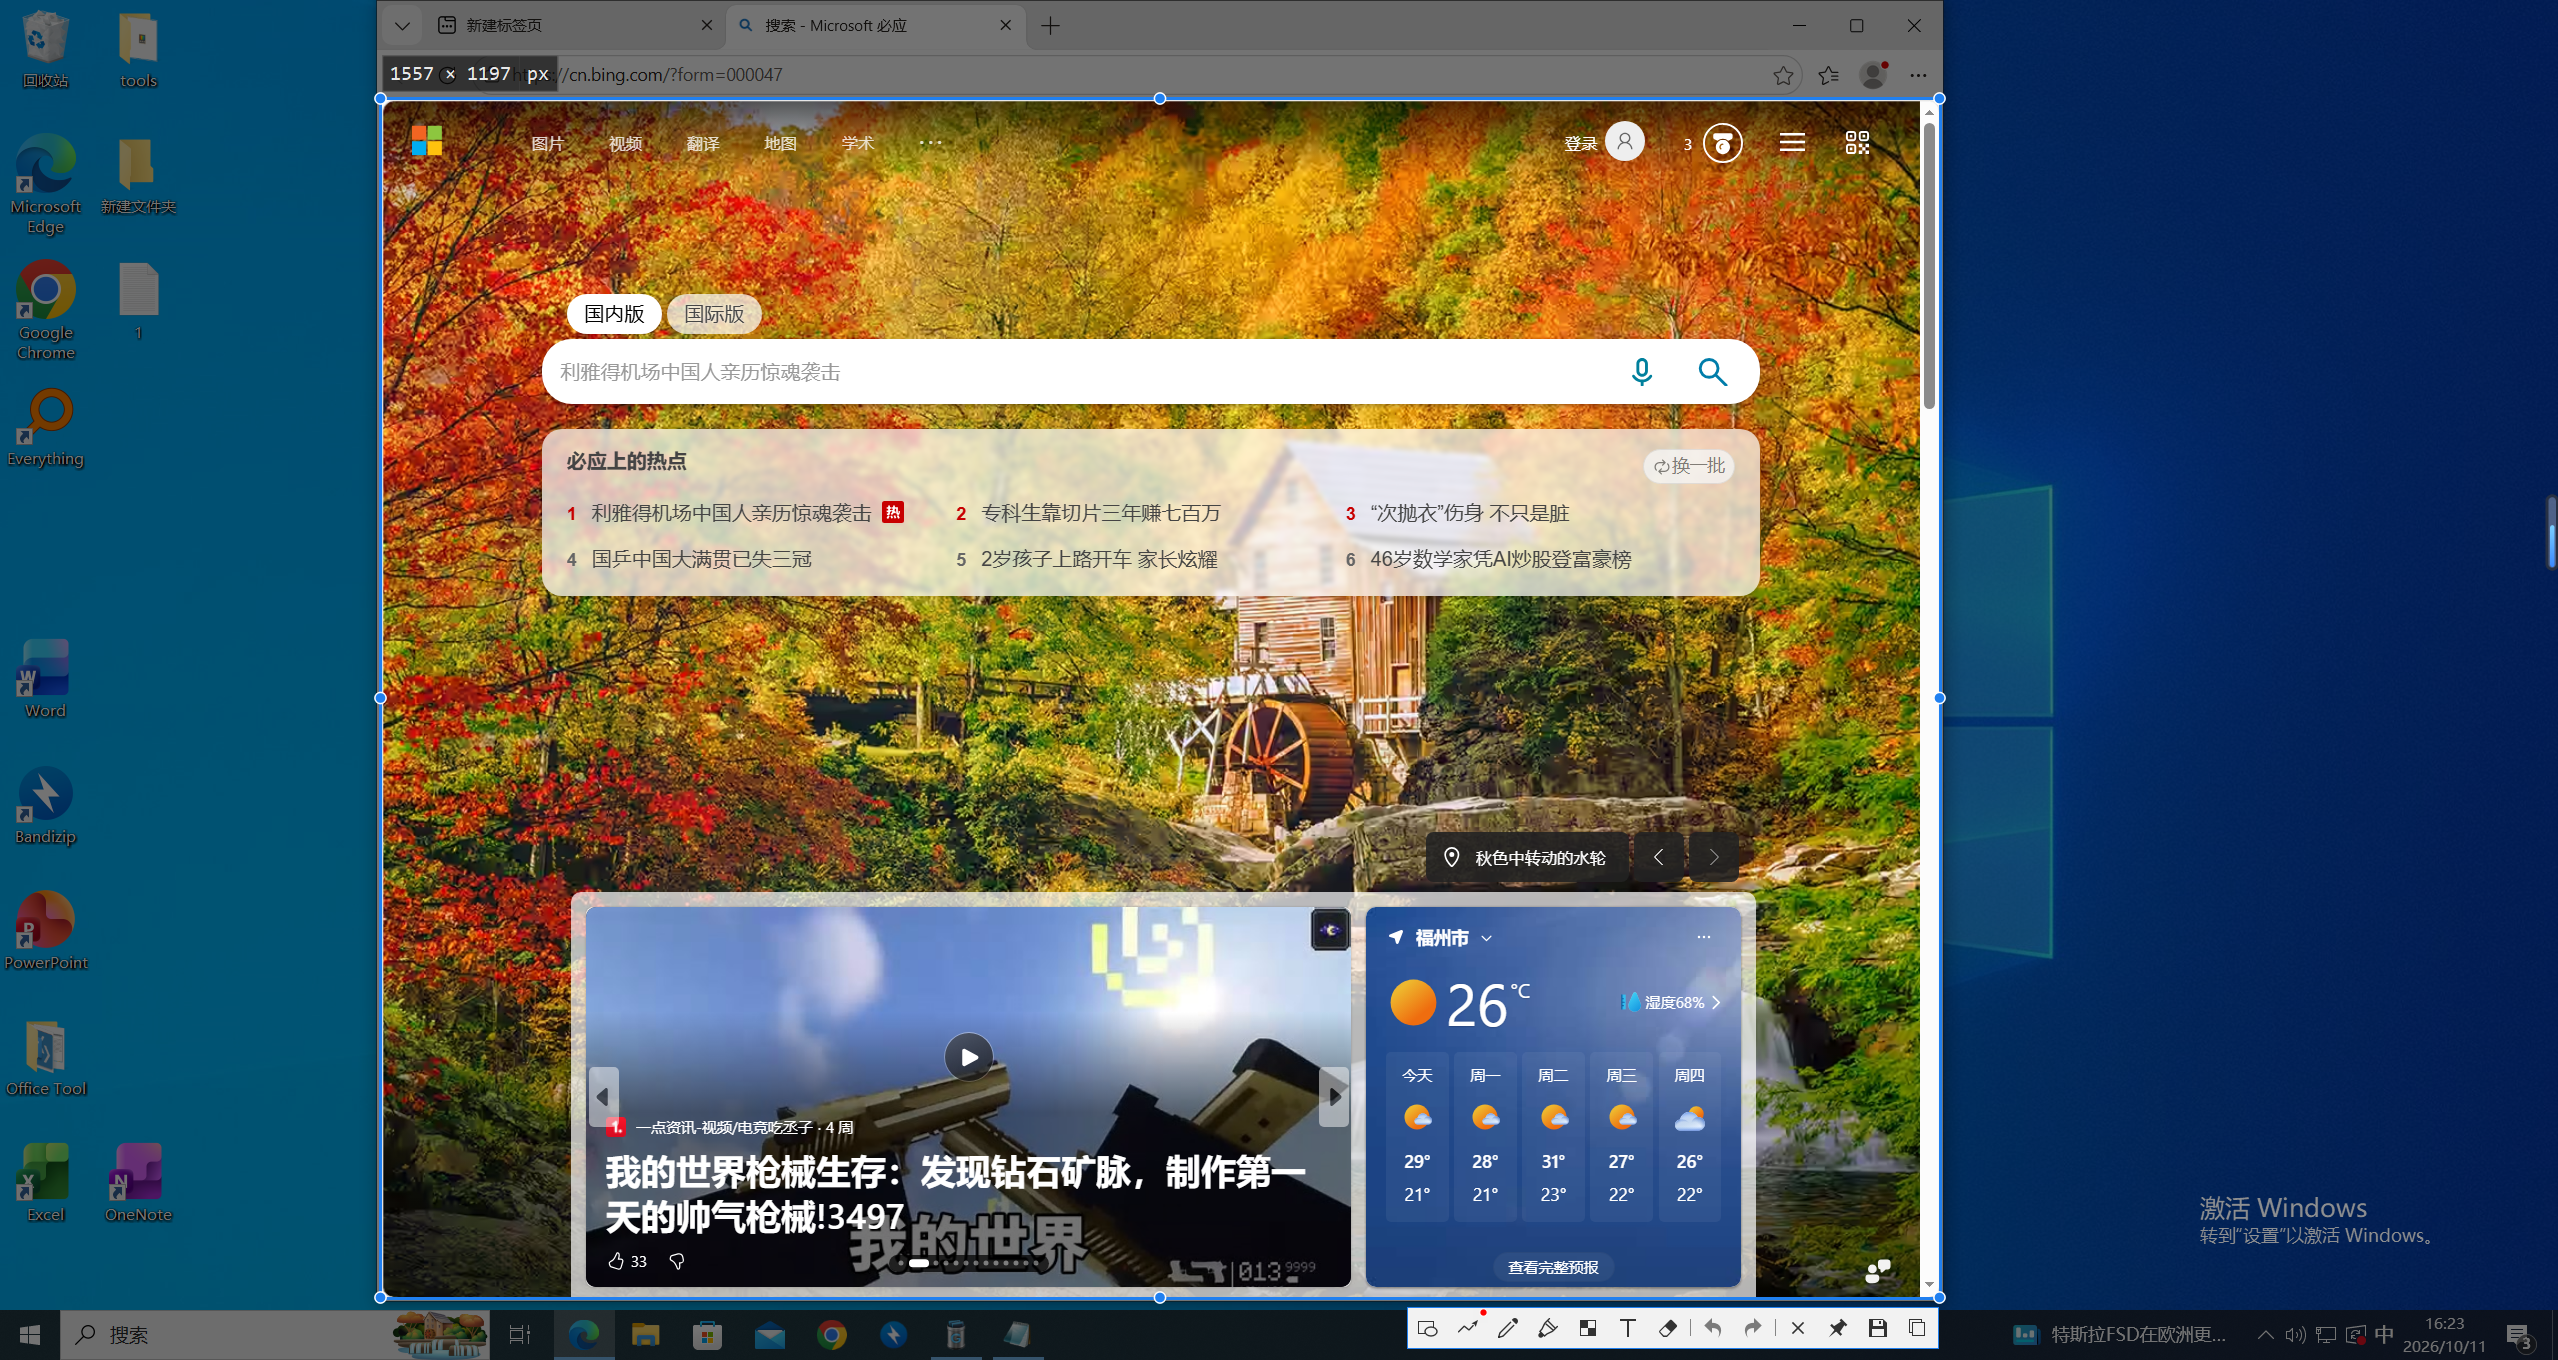Select the text annotation tool
The image size is (2558, 1360).
(x=1628, y=1328)
